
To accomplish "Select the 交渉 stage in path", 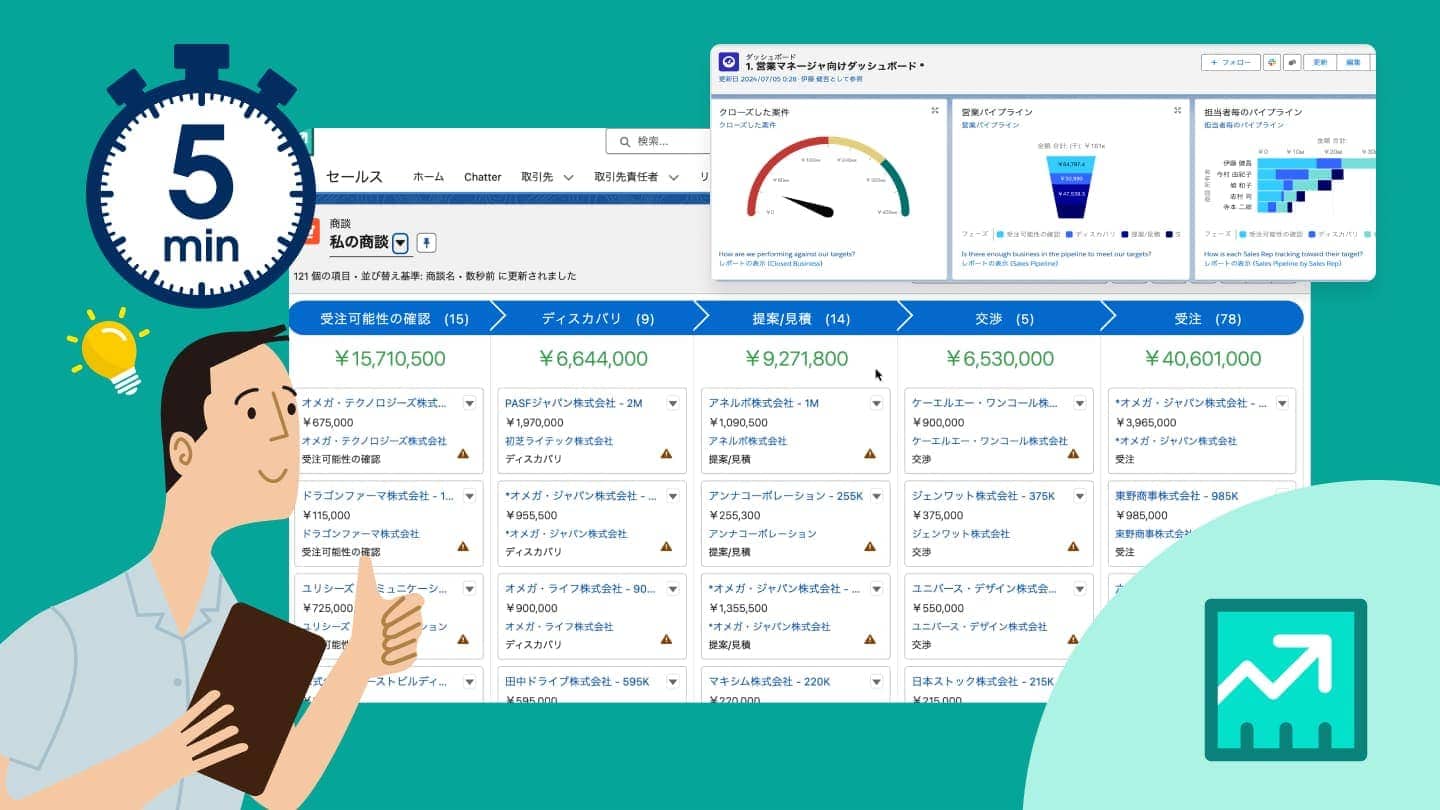I will coord(990,319).
